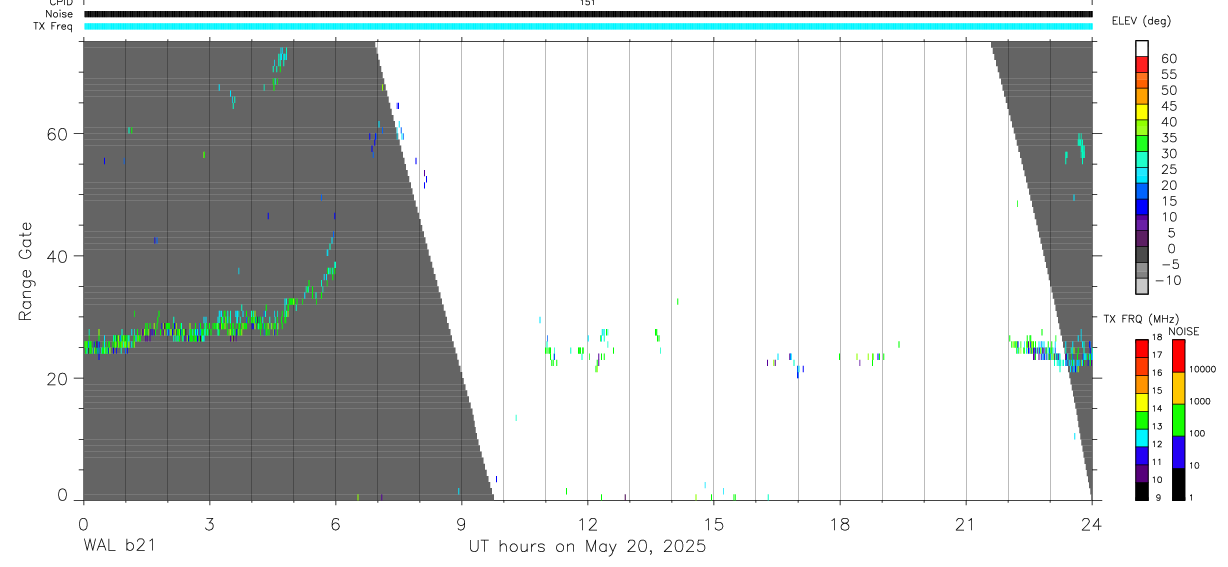Image resolution: width=1228 pixels, height=567 pixels.
Task: Click the y-axis tick label '20'
Action: click(57, 379)
